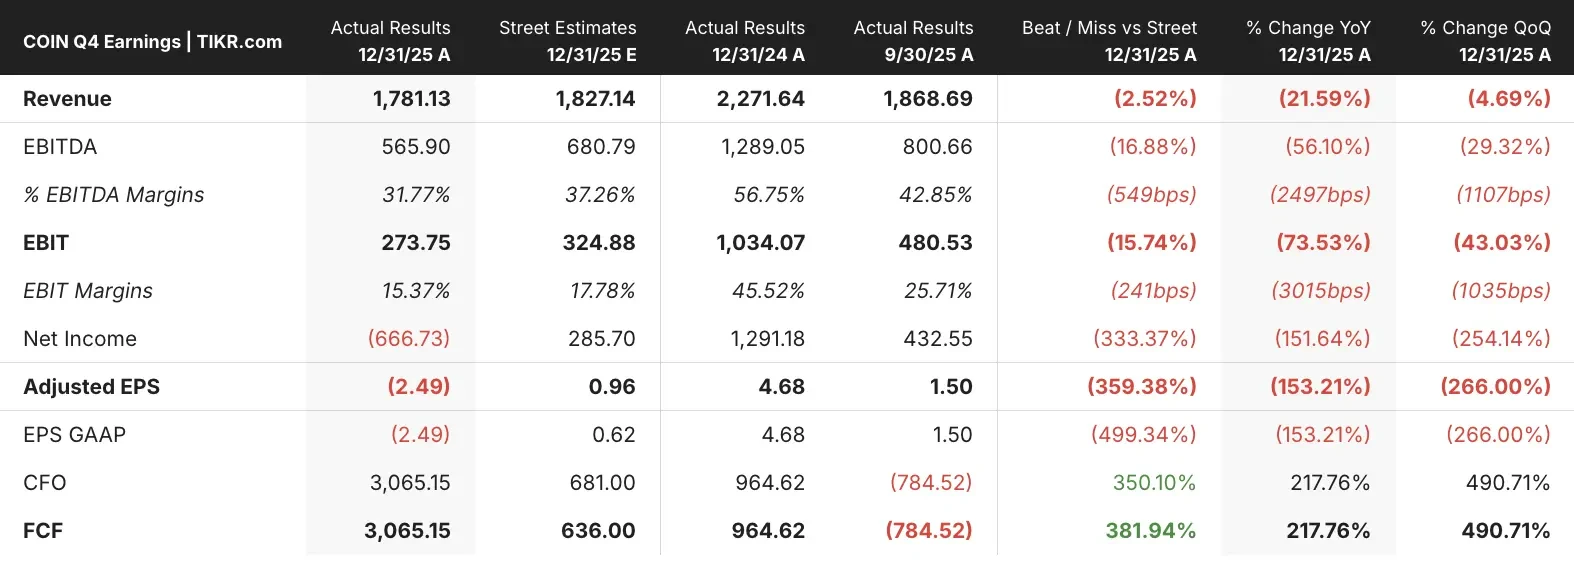The height and width of the screenshot is (572, 1574).
Task: Select the Street EBITDA estimate 680.79
Action: pos(601,147)
